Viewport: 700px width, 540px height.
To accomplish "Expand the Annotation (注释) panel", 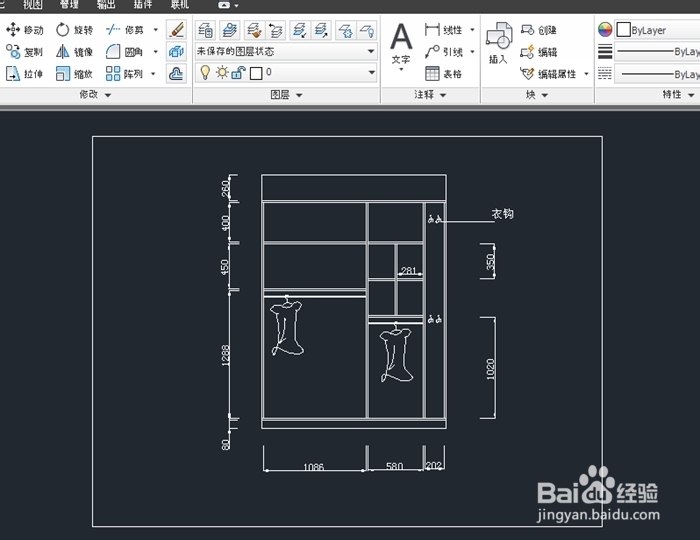I will coord(430,95).
